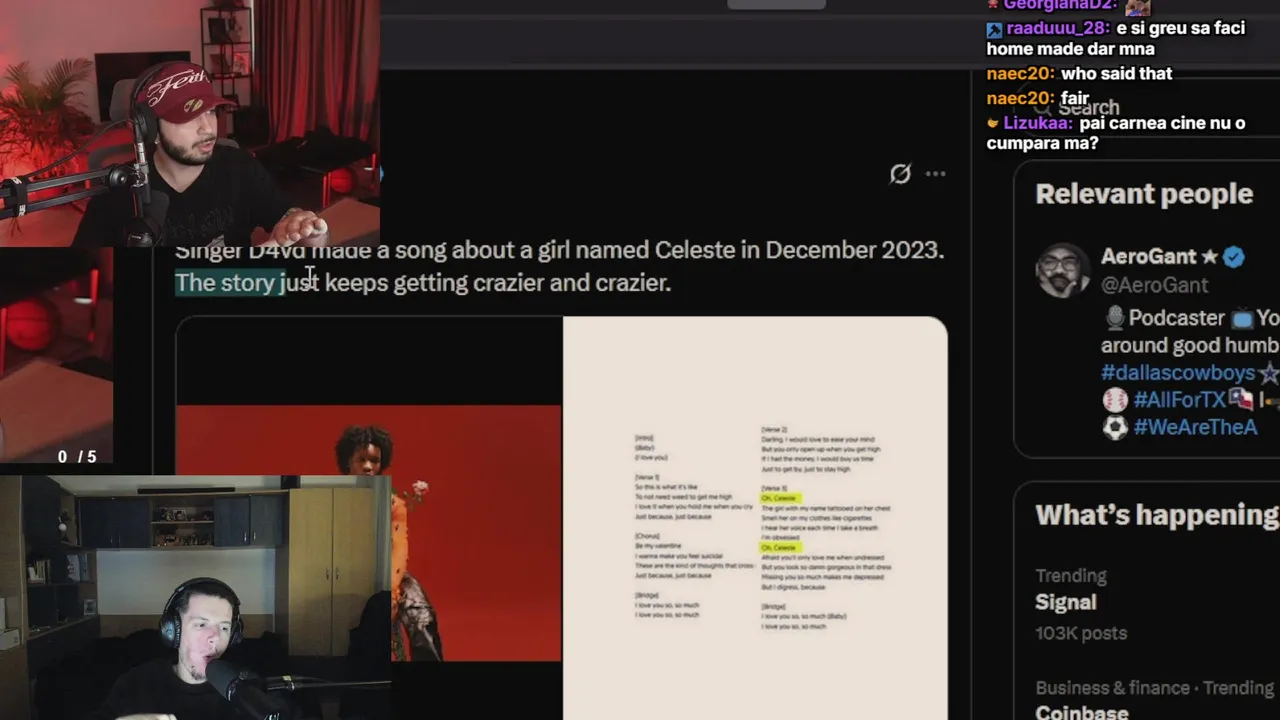This screenshot has height=720, width=1280.
Task: Click the 103K posts count text
Action: [1081, 633]
